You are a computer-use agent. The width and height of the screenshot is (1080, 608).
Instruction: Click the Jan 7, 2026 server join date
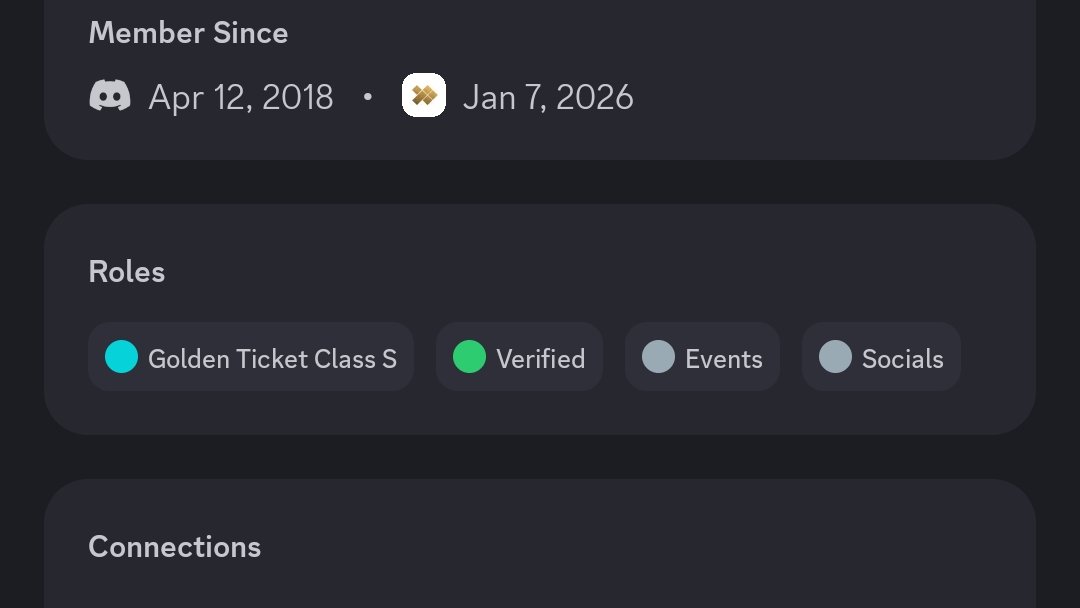click(548, 97)
